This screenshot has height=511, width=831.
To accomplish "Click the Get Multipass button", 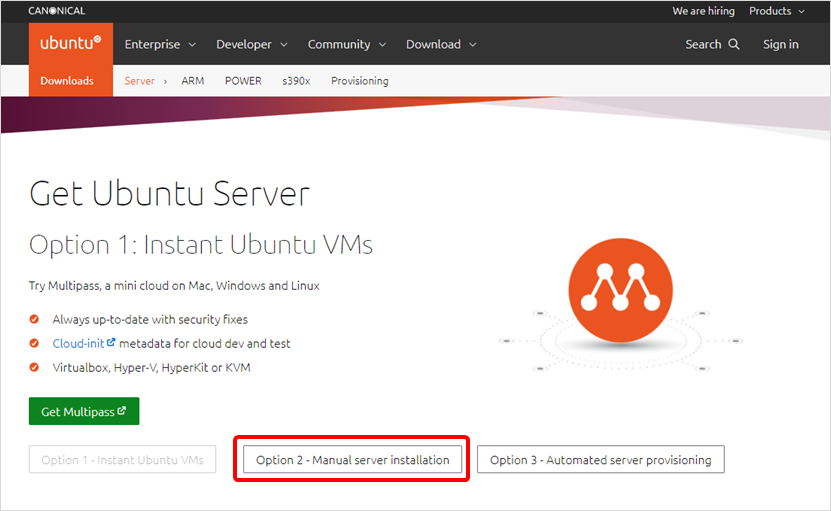I will tap(84, 411).
